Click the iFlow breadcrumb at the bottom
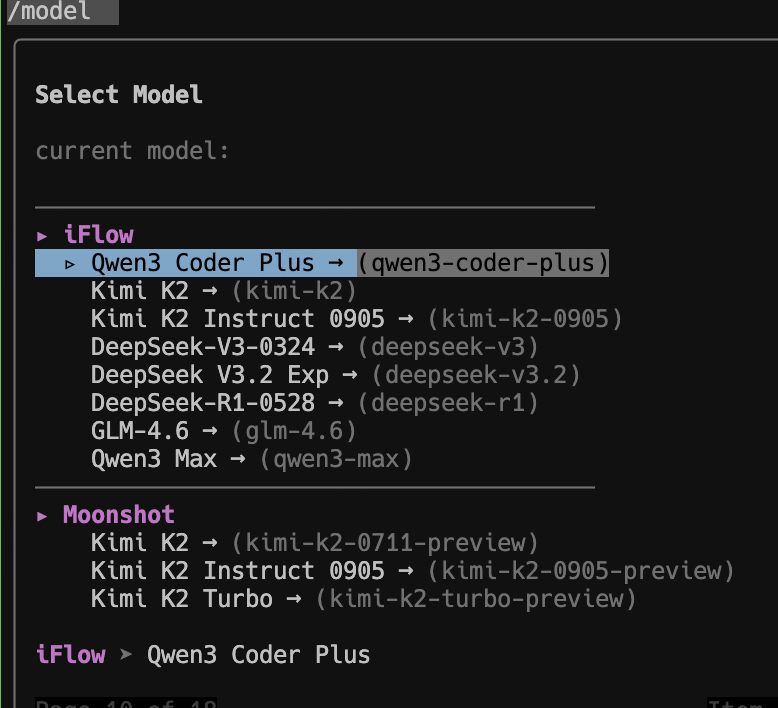This screenshot has height=708, width=778. [x=70, y=655]
